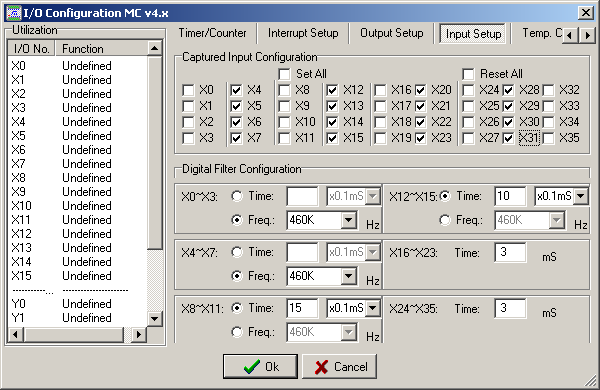Click the horizontal scroll left arrow in Utilization
The width and height of the screenshot is (600, 390).
pyautogui.click(x=15, y=335)
